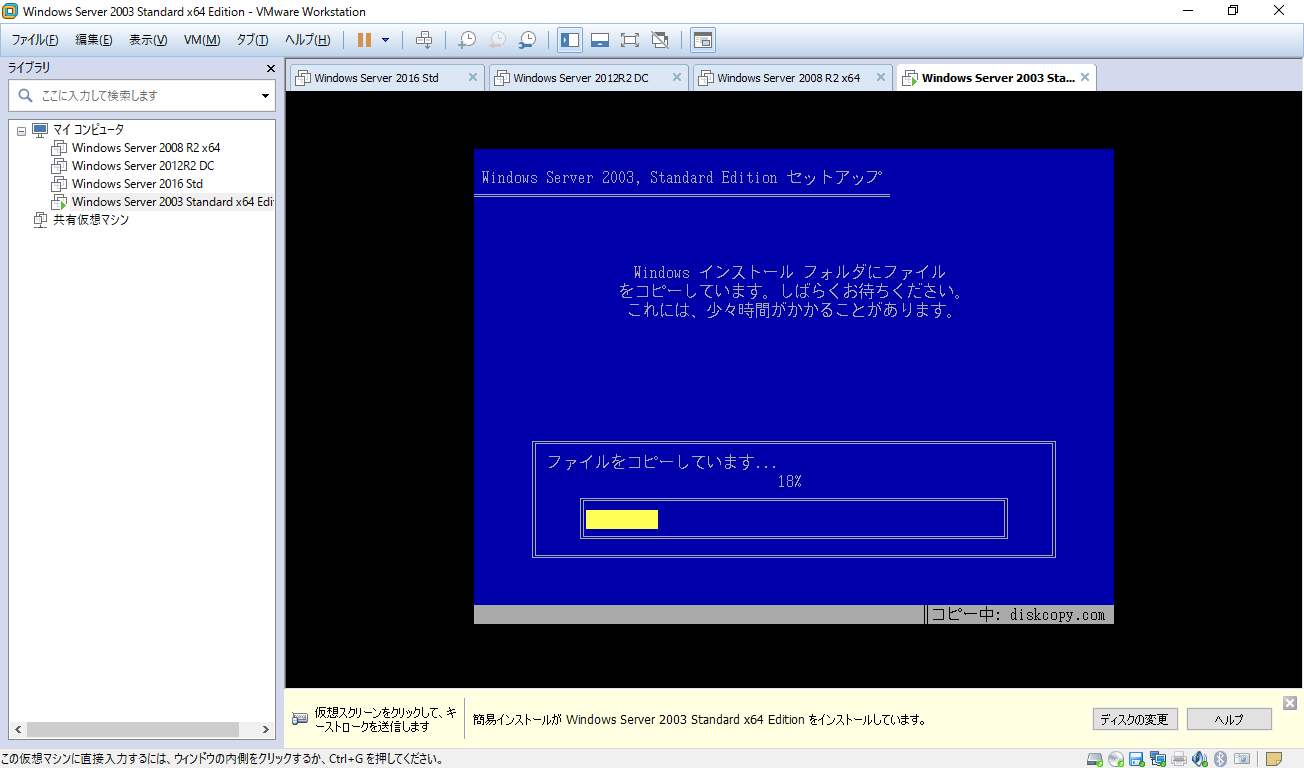
Task: Toggle the thumbnail bar view button
Action: click(600, 40)
